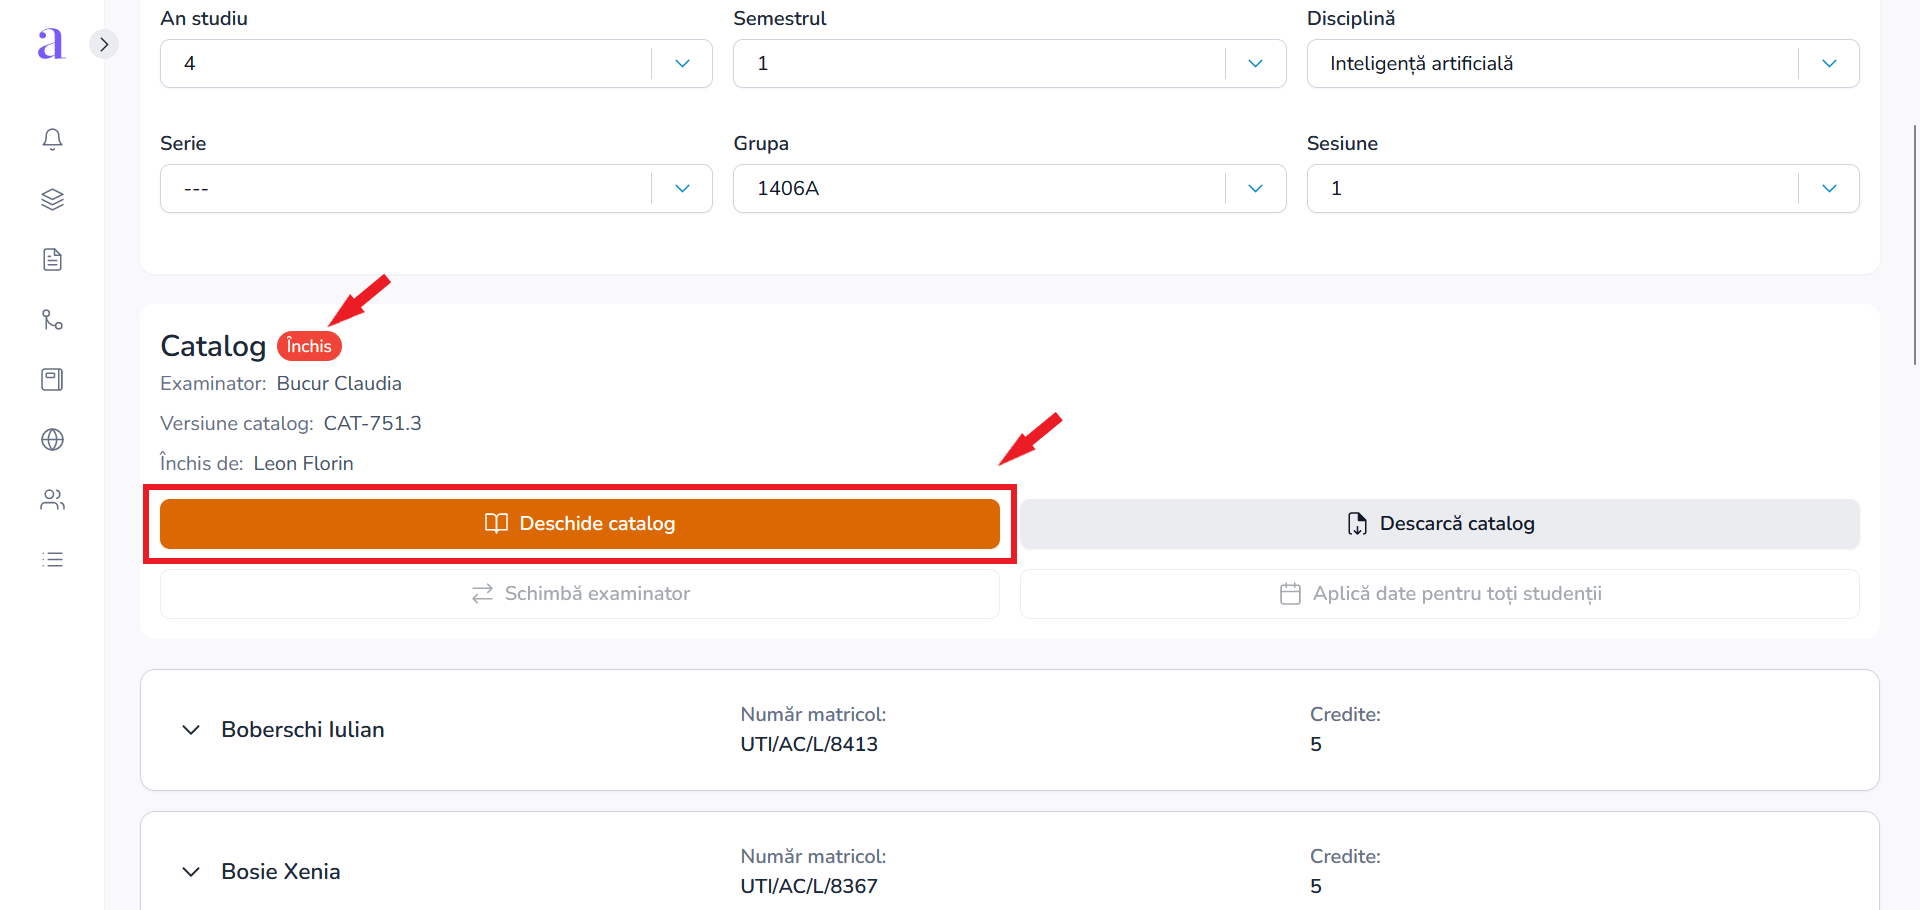Expand Bosie Xenia student row
Viewport: 1920px width, 910px height.
(x=191, y=872)
